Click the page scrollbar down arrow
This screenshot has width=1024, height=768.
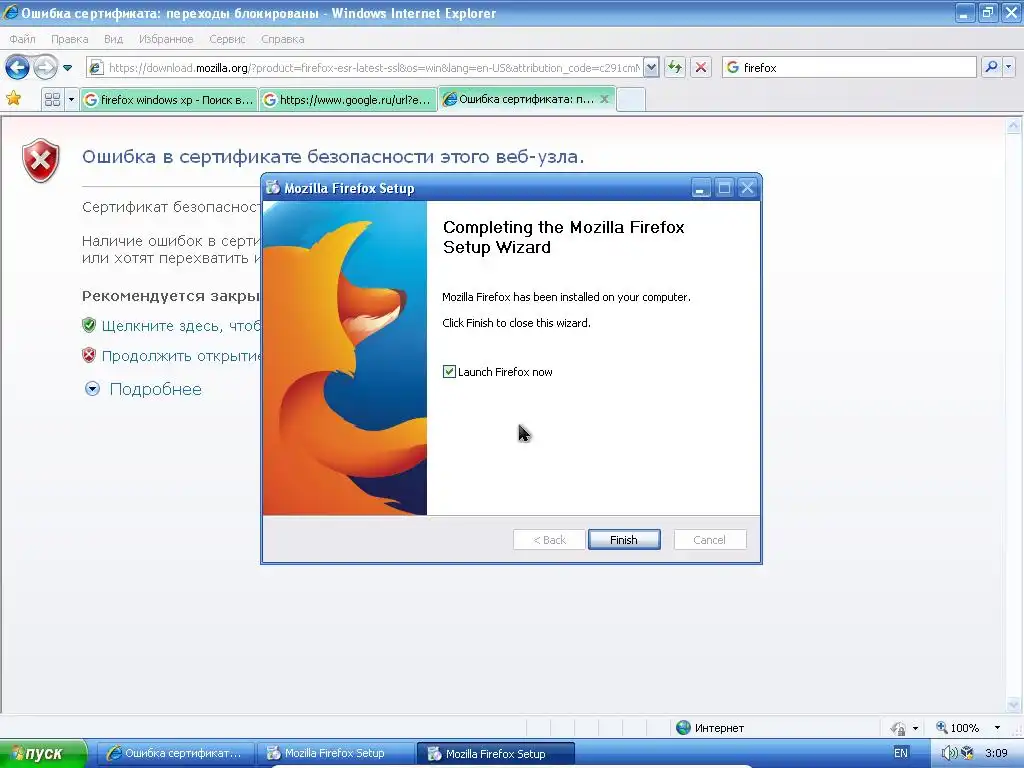[1014, 704]
